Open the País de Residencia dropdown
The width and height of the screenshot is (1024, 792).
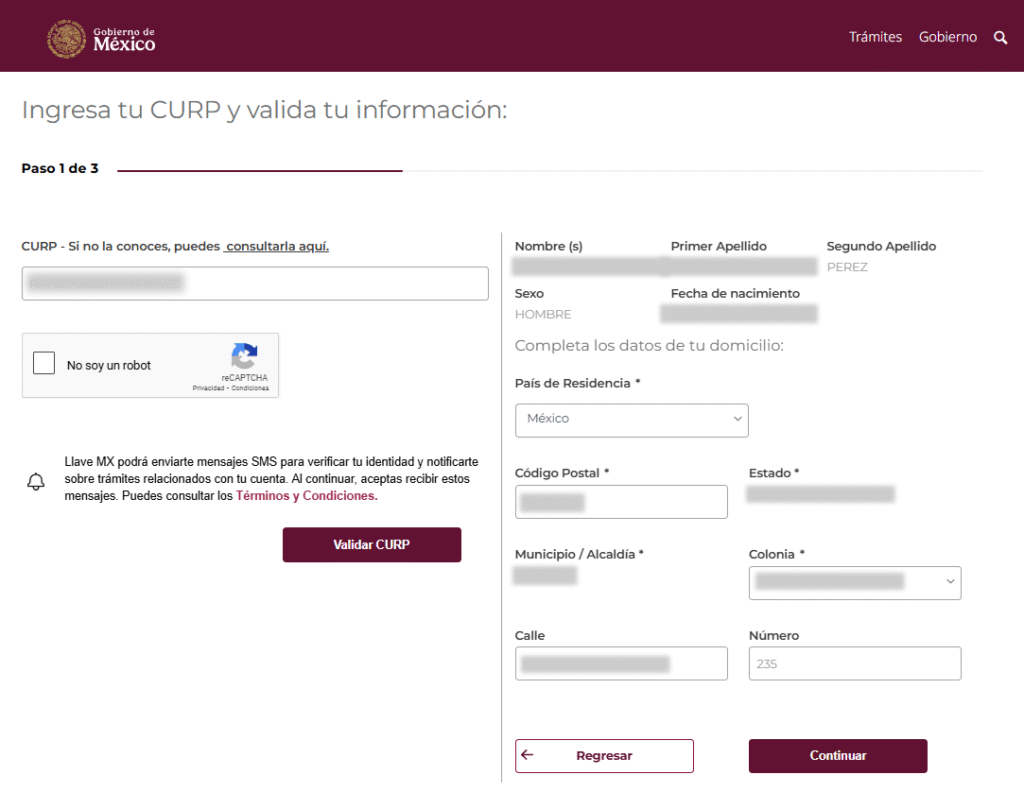(631, 420)
